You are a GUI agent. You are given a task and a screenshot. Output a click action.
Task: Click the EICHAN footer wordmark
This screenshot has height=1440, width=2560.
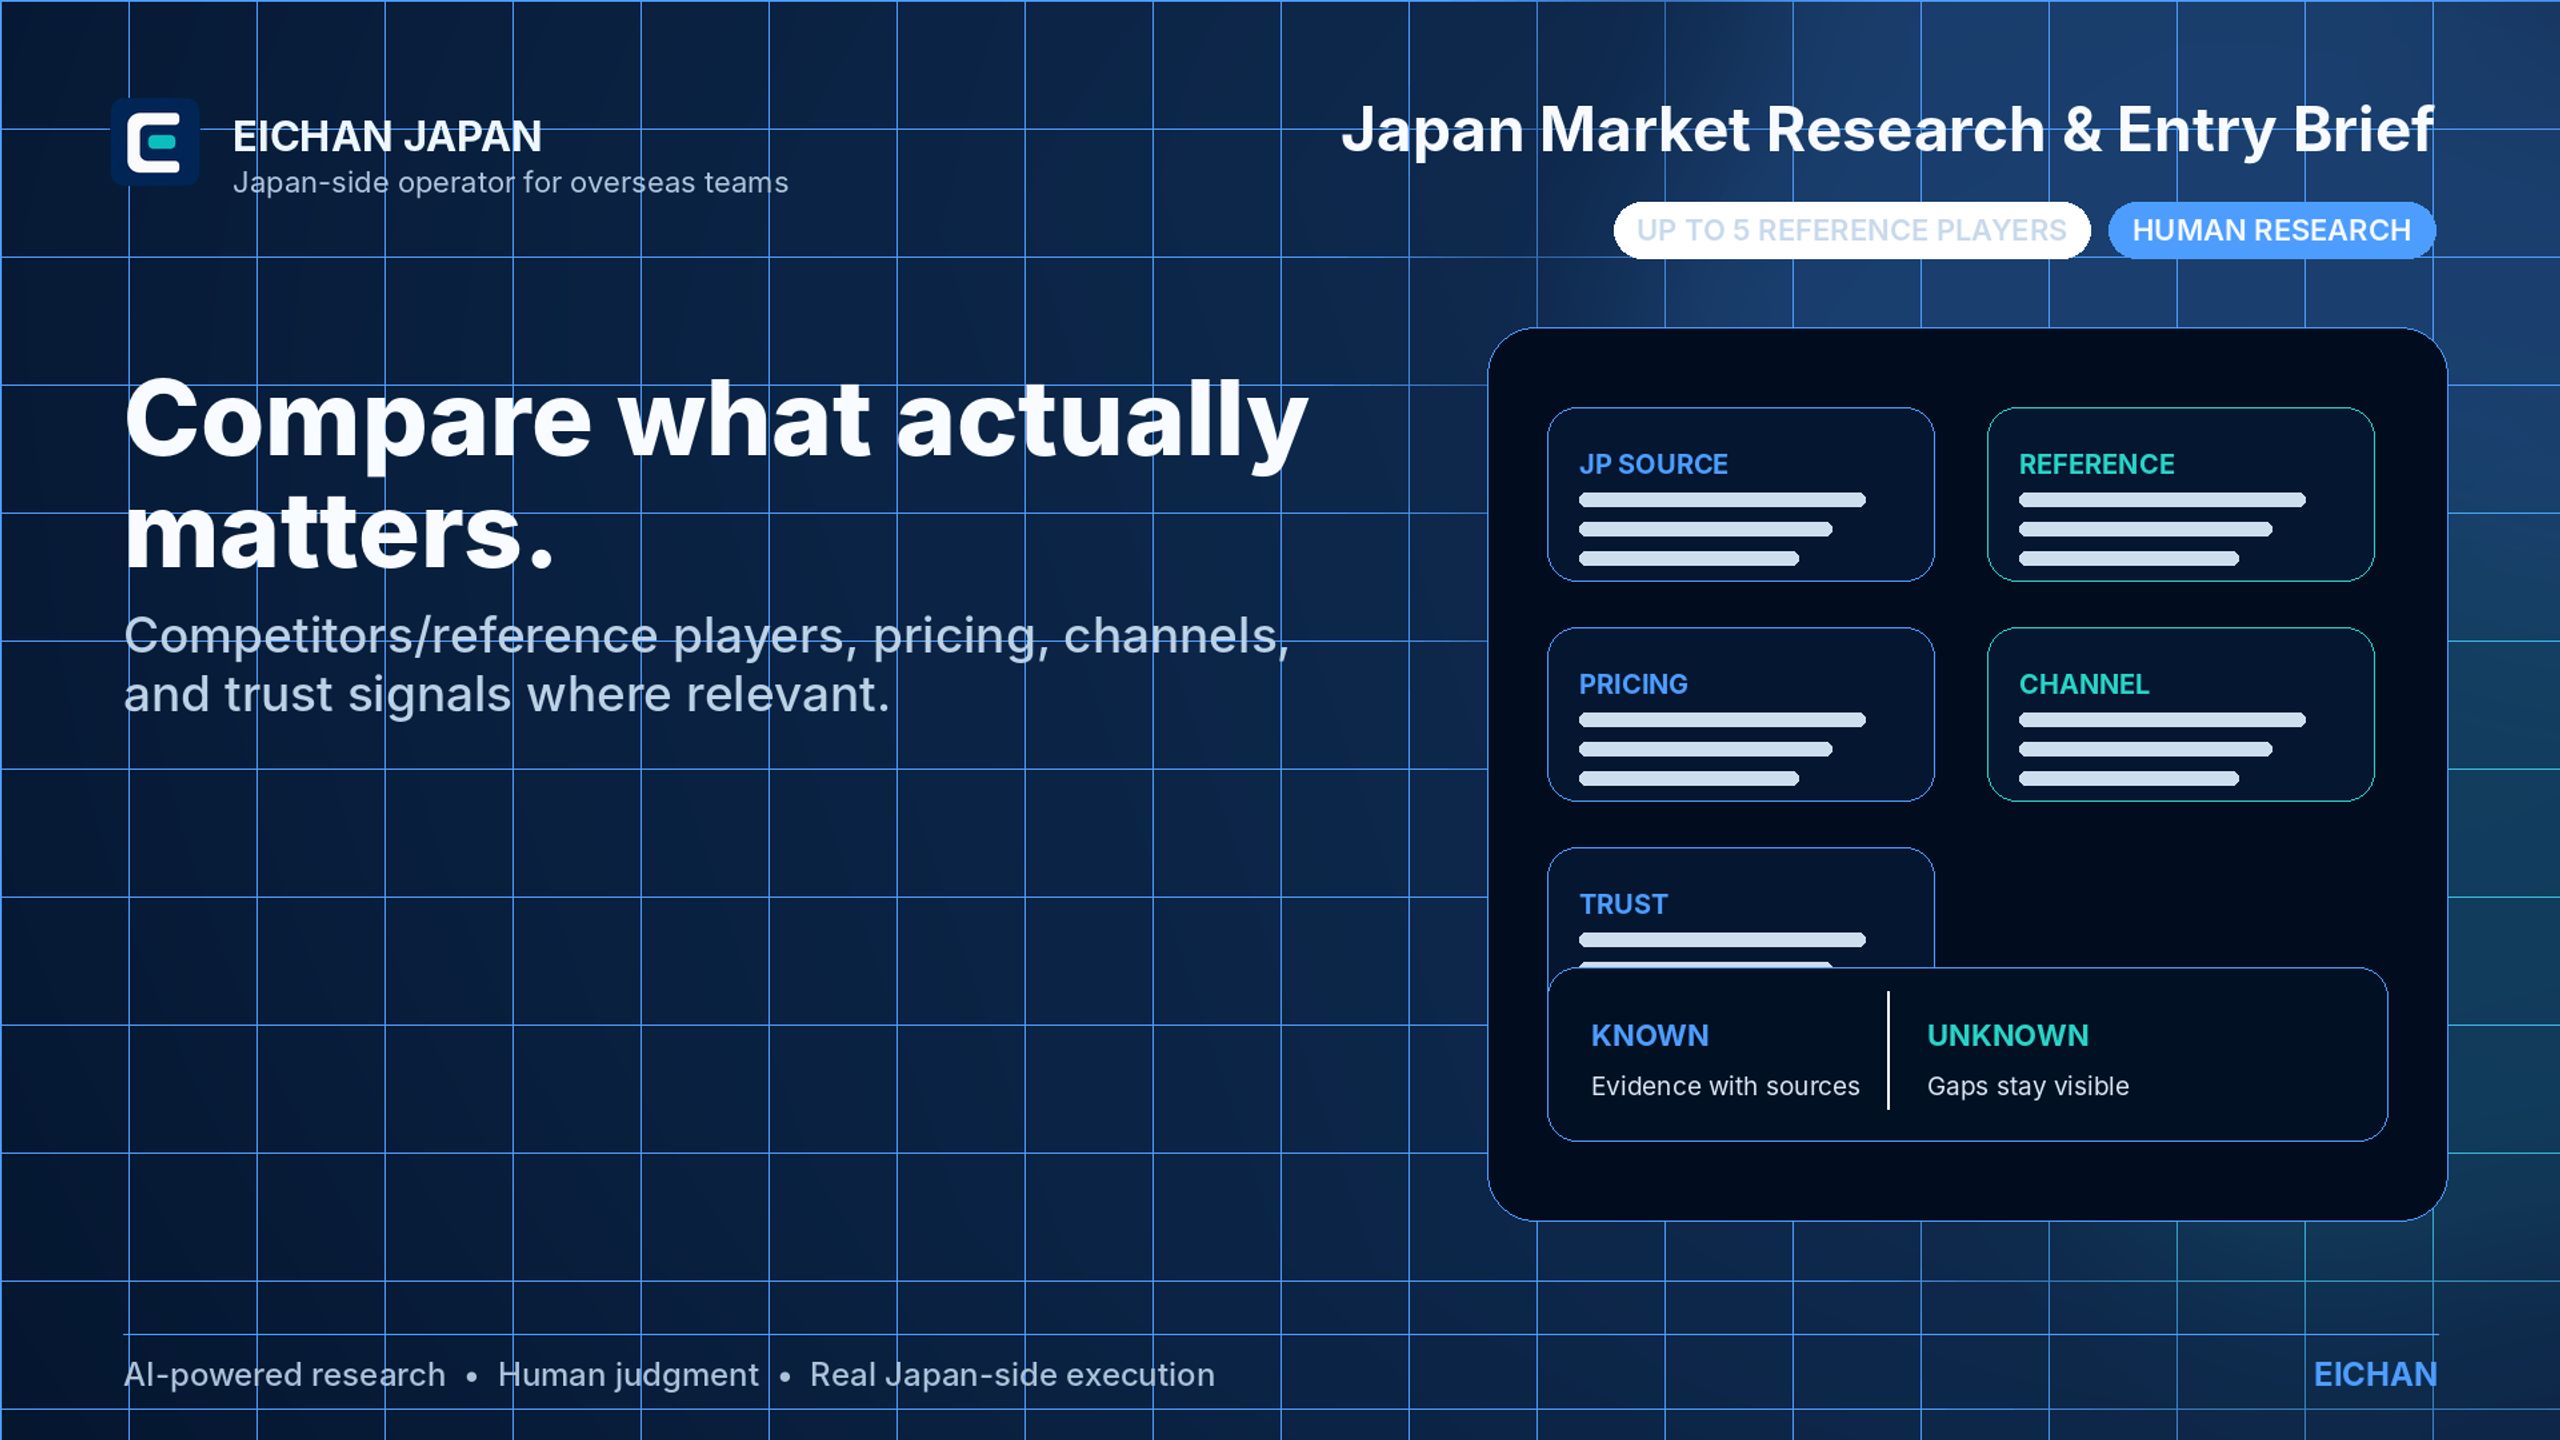2375,1375
